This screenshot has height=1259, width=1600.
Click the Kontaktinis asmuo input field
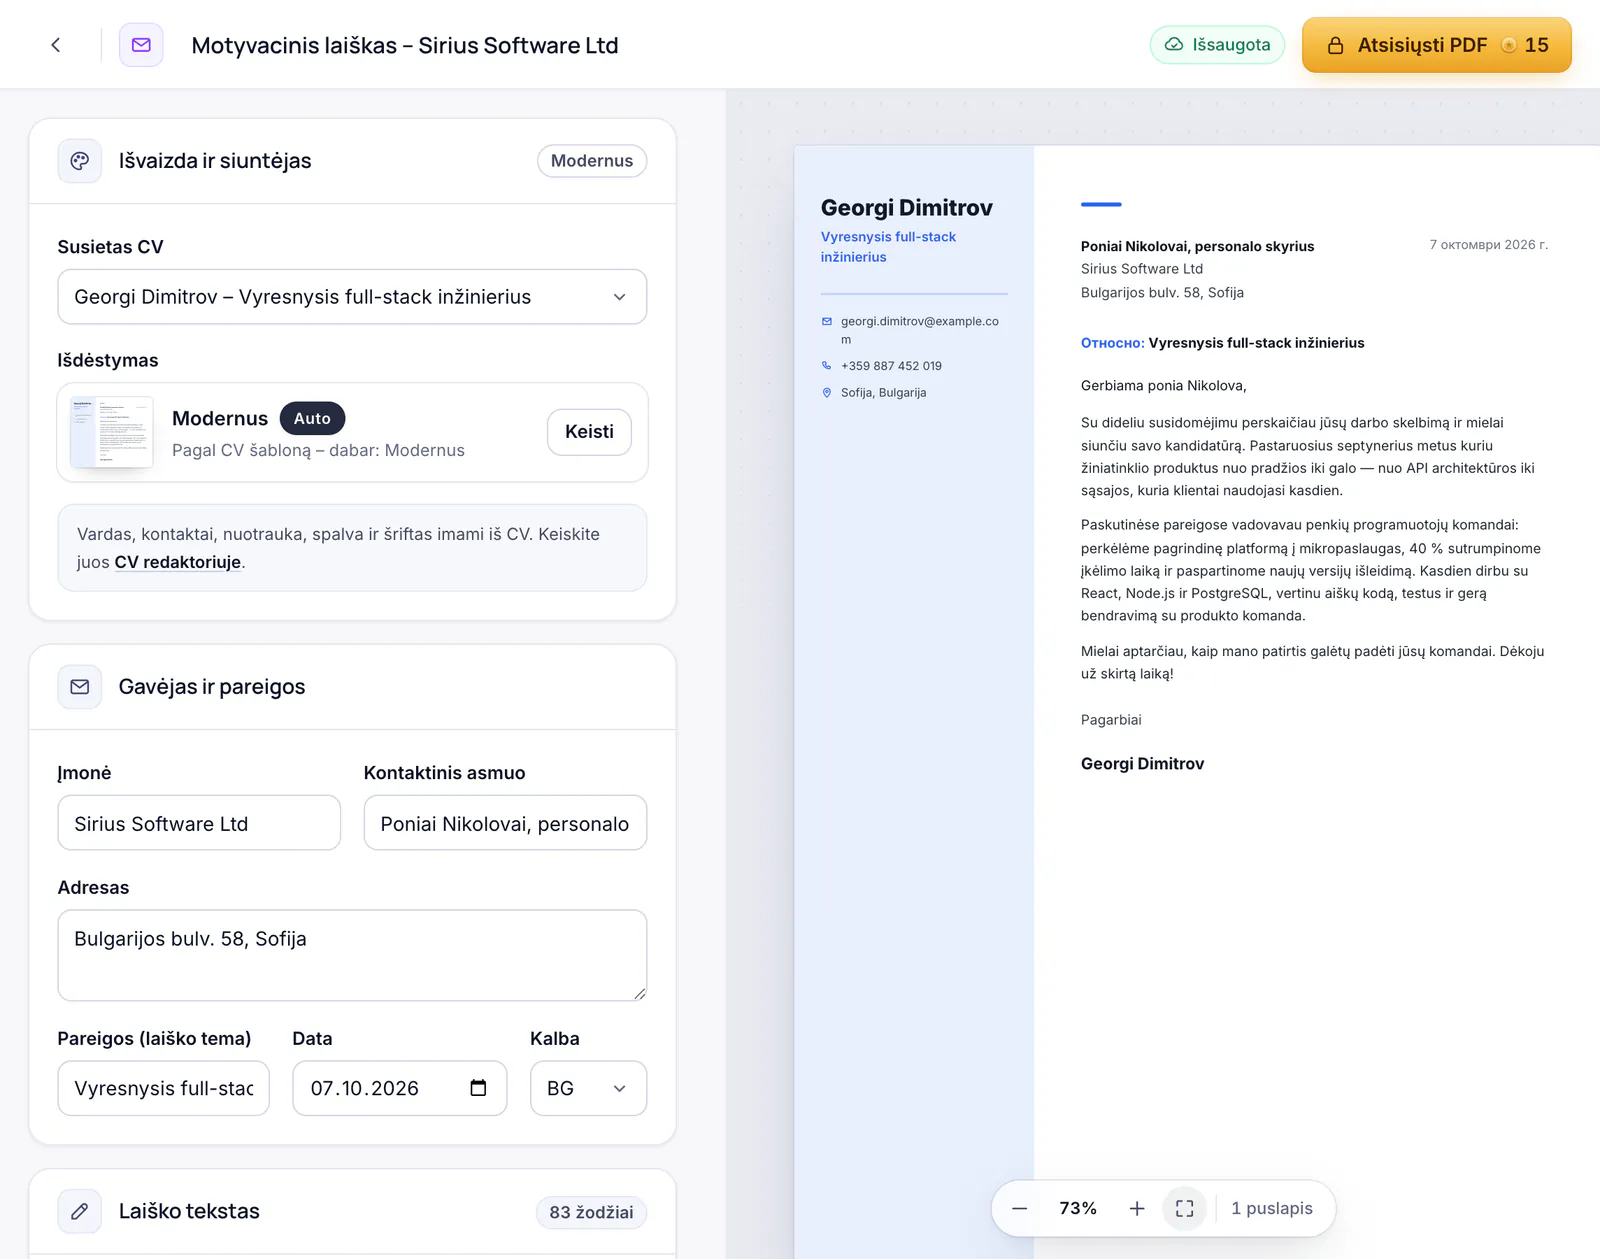505,823
